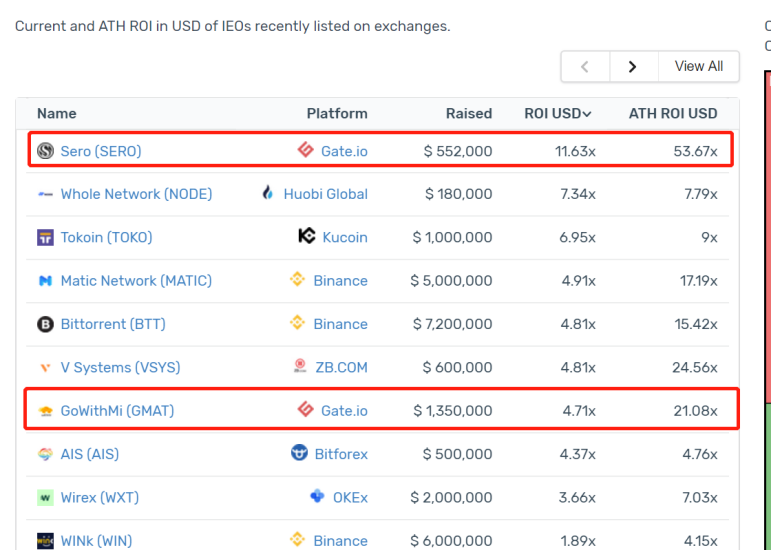The height and width of the screenshot is (550, 771).
Task: Select the $ 552,000 raised value
Action: 458,151
